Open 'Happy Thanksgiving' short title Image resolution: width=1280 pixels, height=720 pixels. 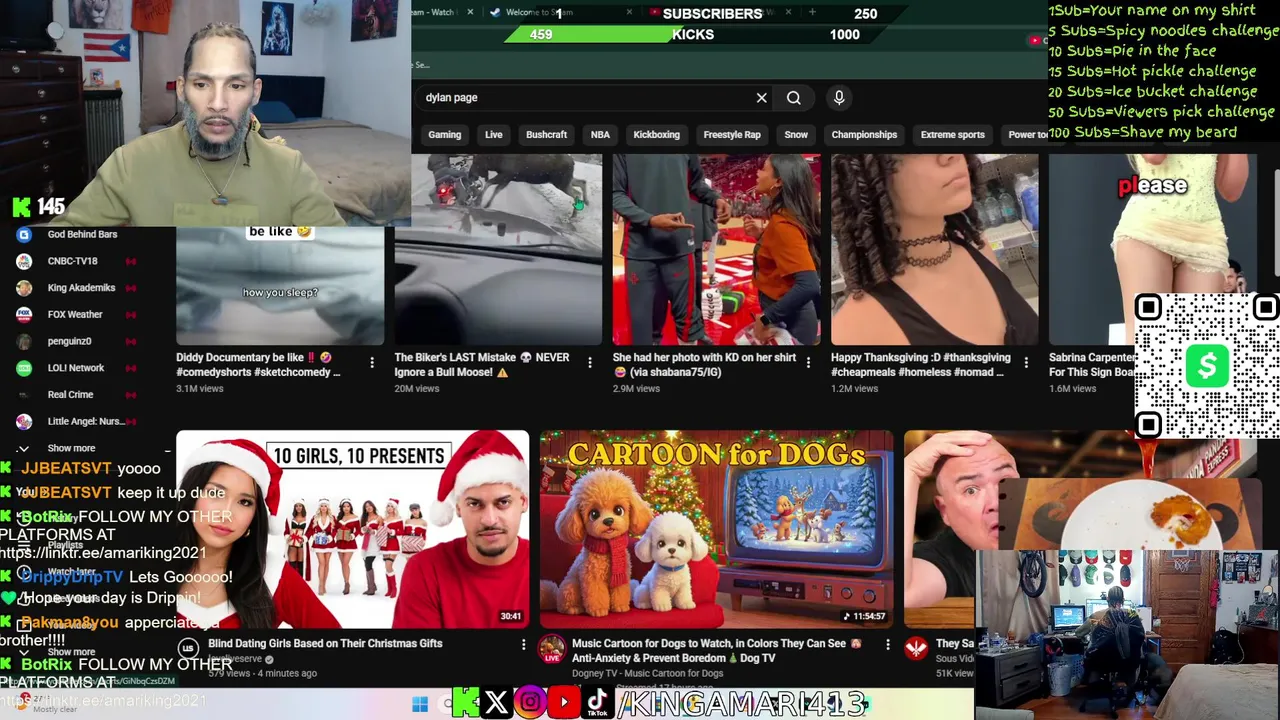pyautogui.click(x=920, y=365)
